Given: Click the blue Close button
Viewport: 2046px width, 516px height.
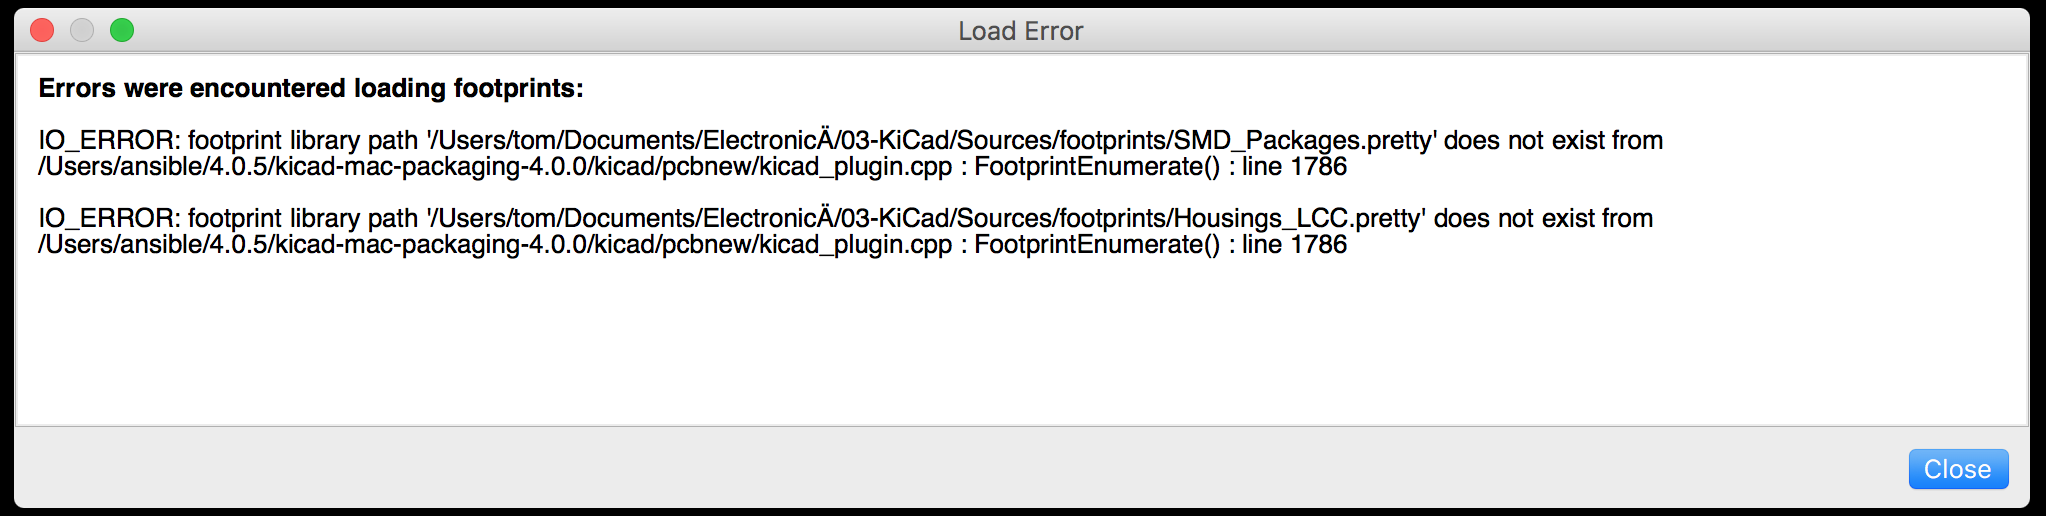Looking at the screenshot, I should (1957, 469).
